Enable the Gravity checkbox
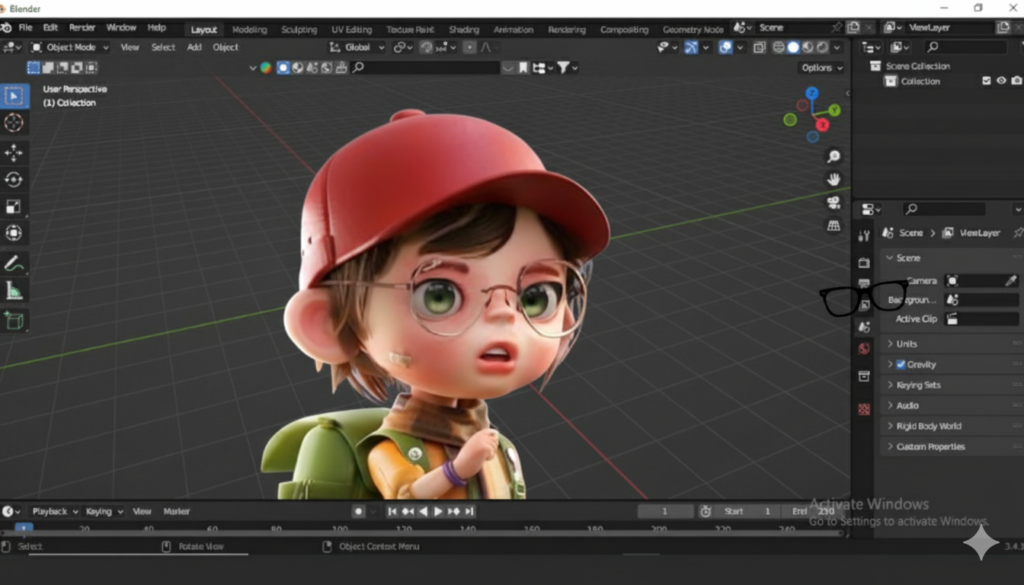Image resolution: width=1024 pixels, height=585 pixels. click(901, 365)
